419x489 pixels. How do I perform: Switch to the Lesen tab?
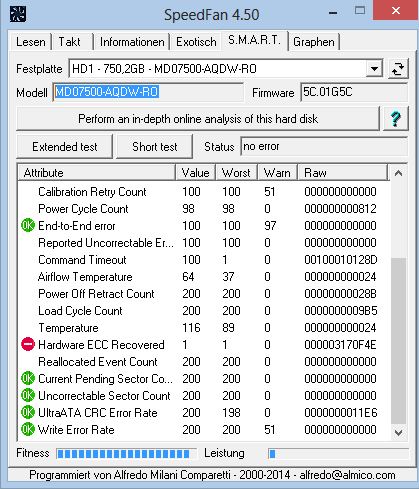[x=31, y=42]
